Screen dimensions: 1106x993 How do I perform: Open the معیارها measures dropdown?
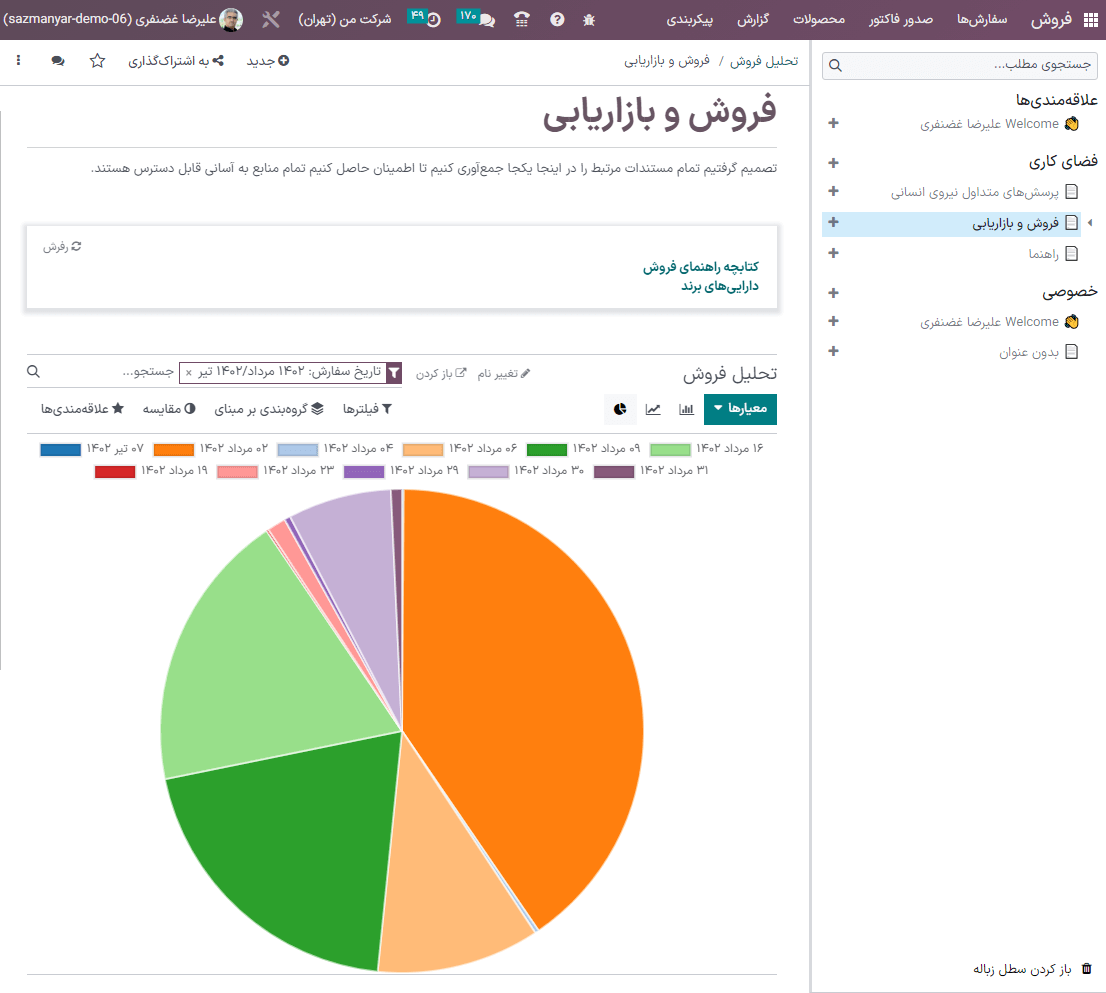tap(740, 409)
